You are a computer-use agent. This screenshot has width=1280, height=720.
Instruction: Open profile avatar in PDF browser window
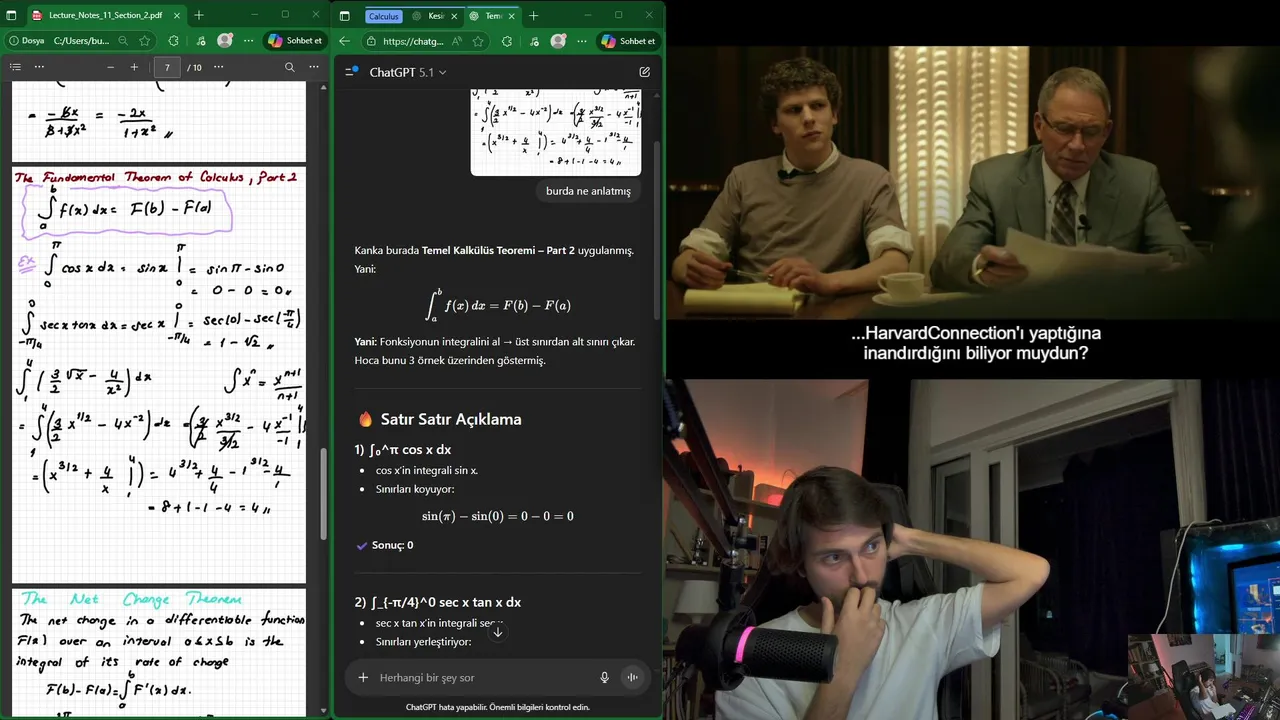[x=225, y=41]
